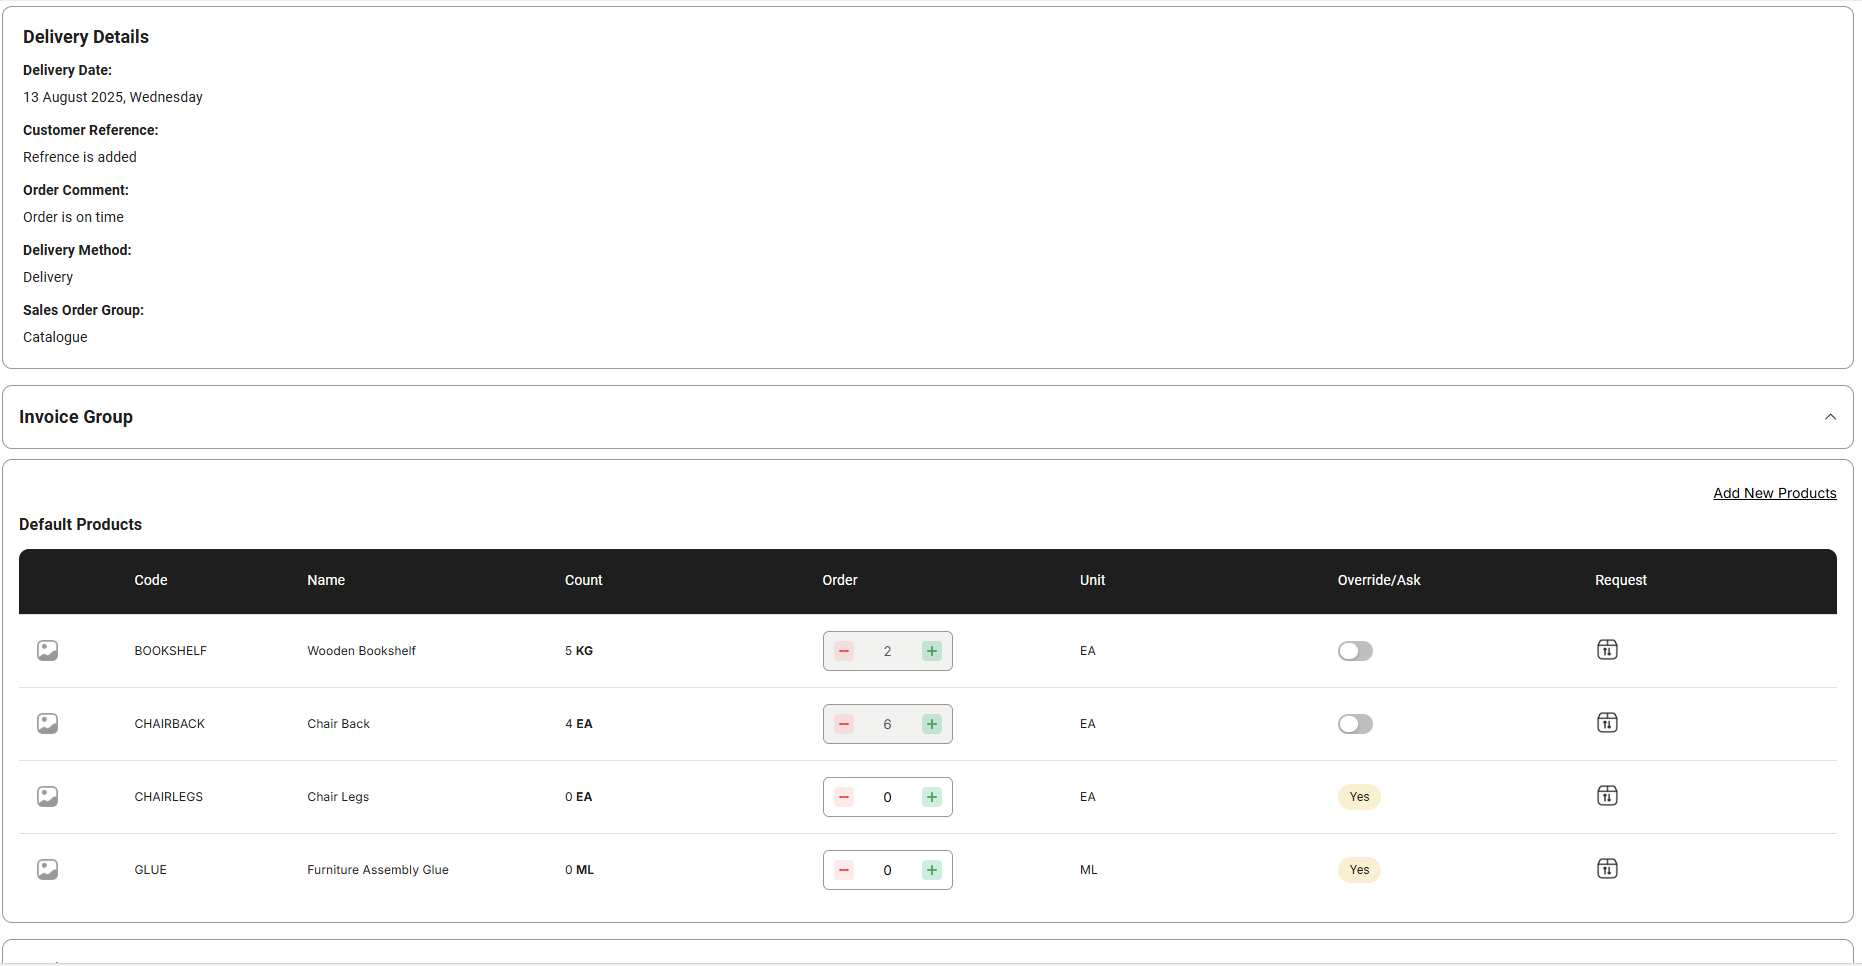Click the Add New Products link

tap(1774, 493)
